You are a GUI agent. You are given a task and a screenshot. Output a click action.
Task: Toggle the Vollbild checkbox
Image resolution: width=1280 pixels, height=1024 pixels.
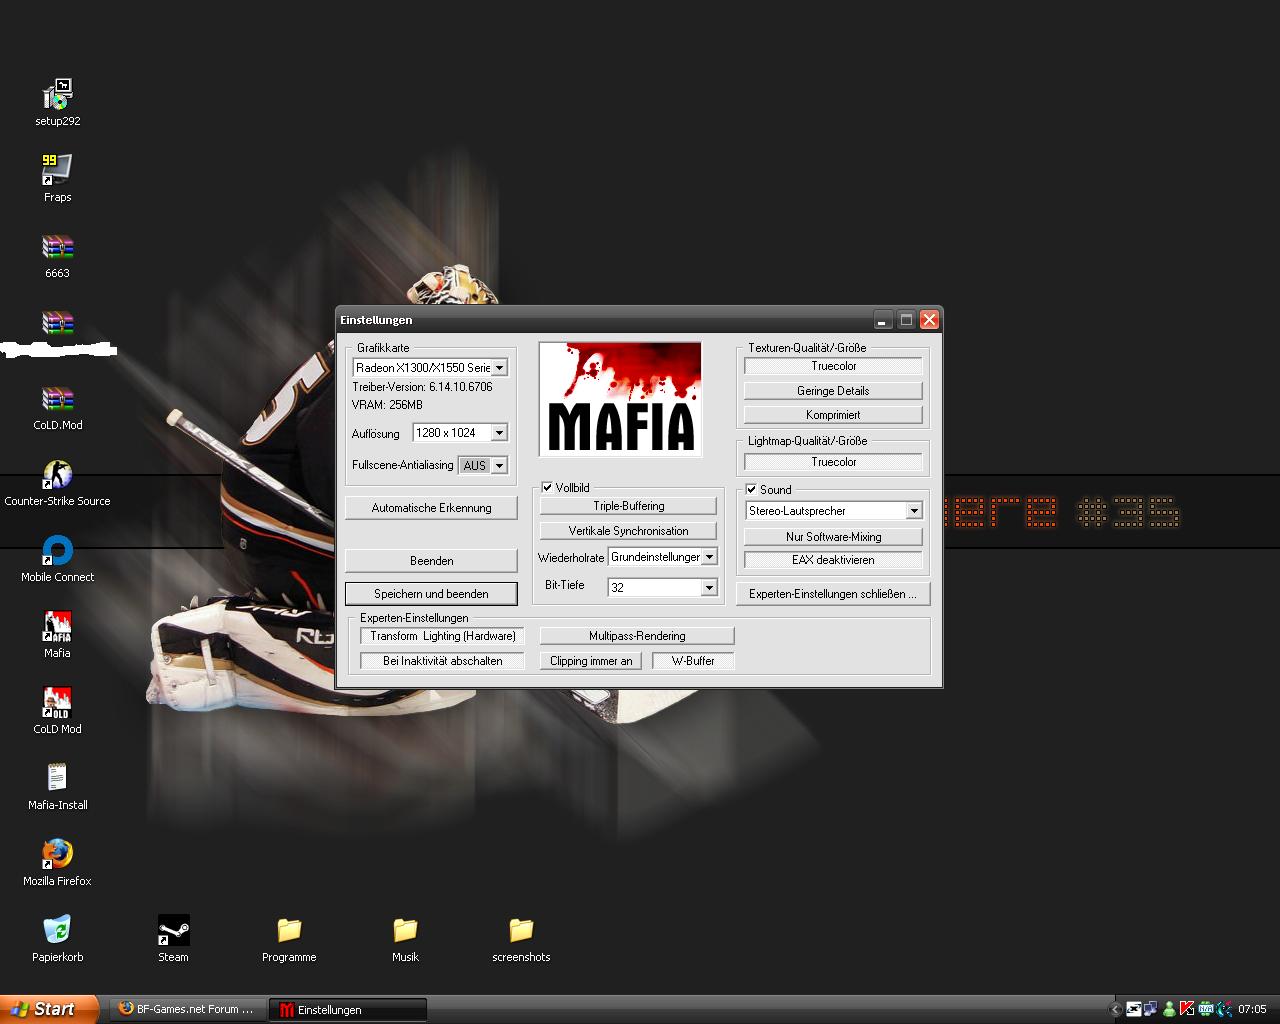point(547,487)
